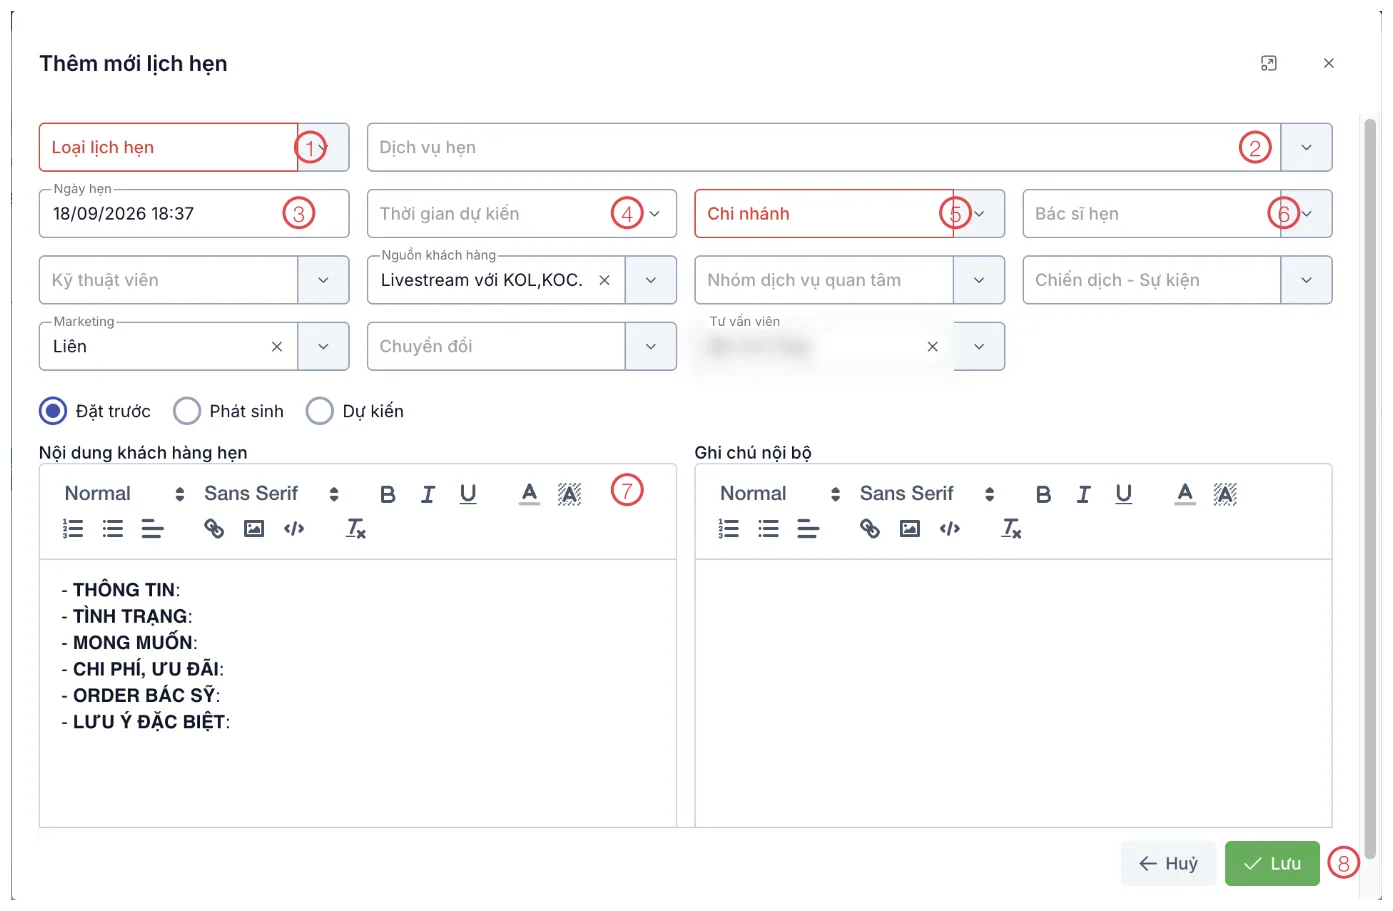Insert numbered list in customer content editor
The image size is (1393, 911).
(x=73, y=529)
